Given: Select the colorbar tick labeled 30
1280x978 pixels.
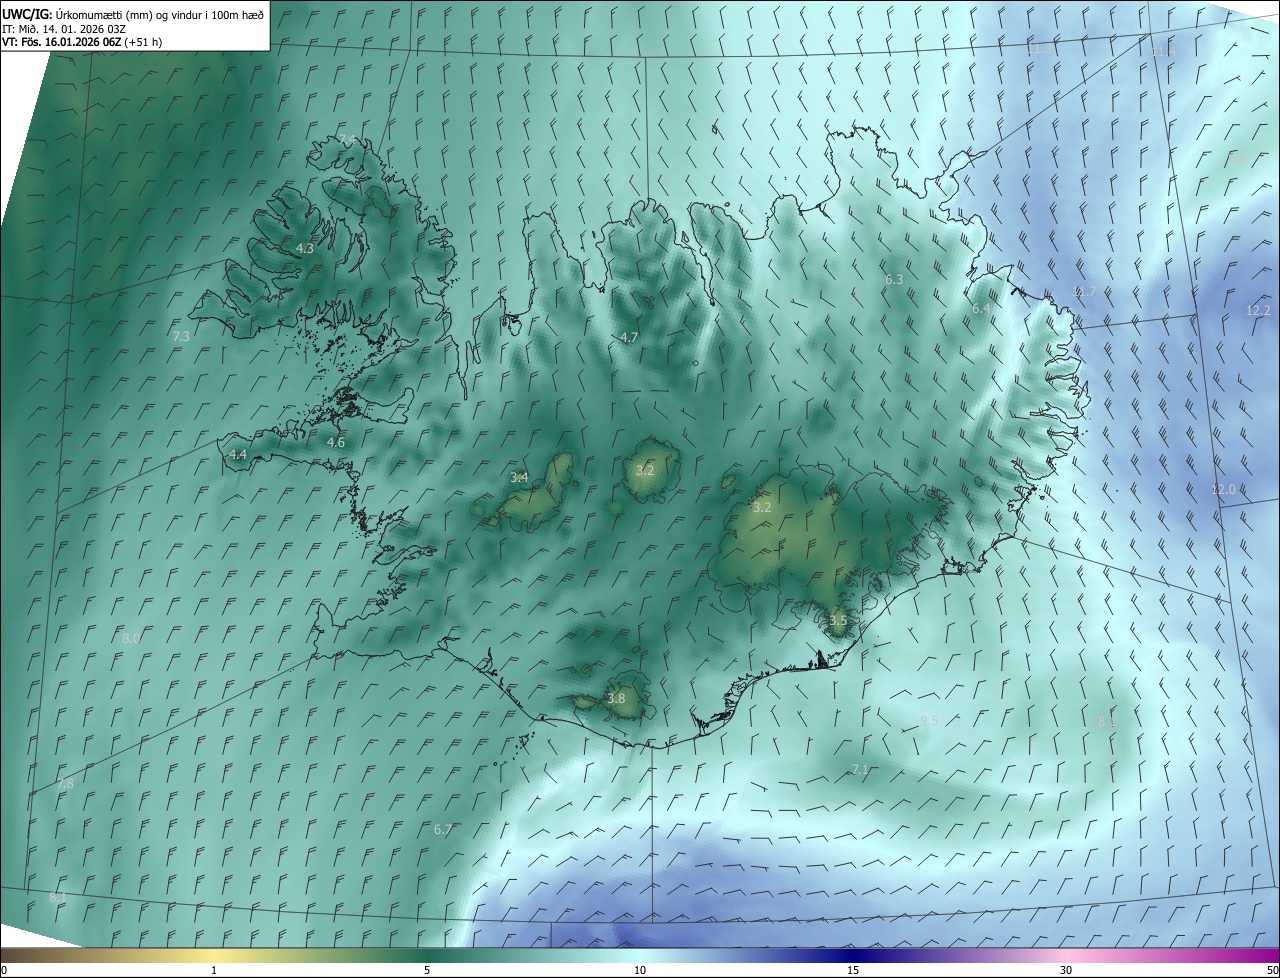Looking at the screenshot, I should (1066, 970).
